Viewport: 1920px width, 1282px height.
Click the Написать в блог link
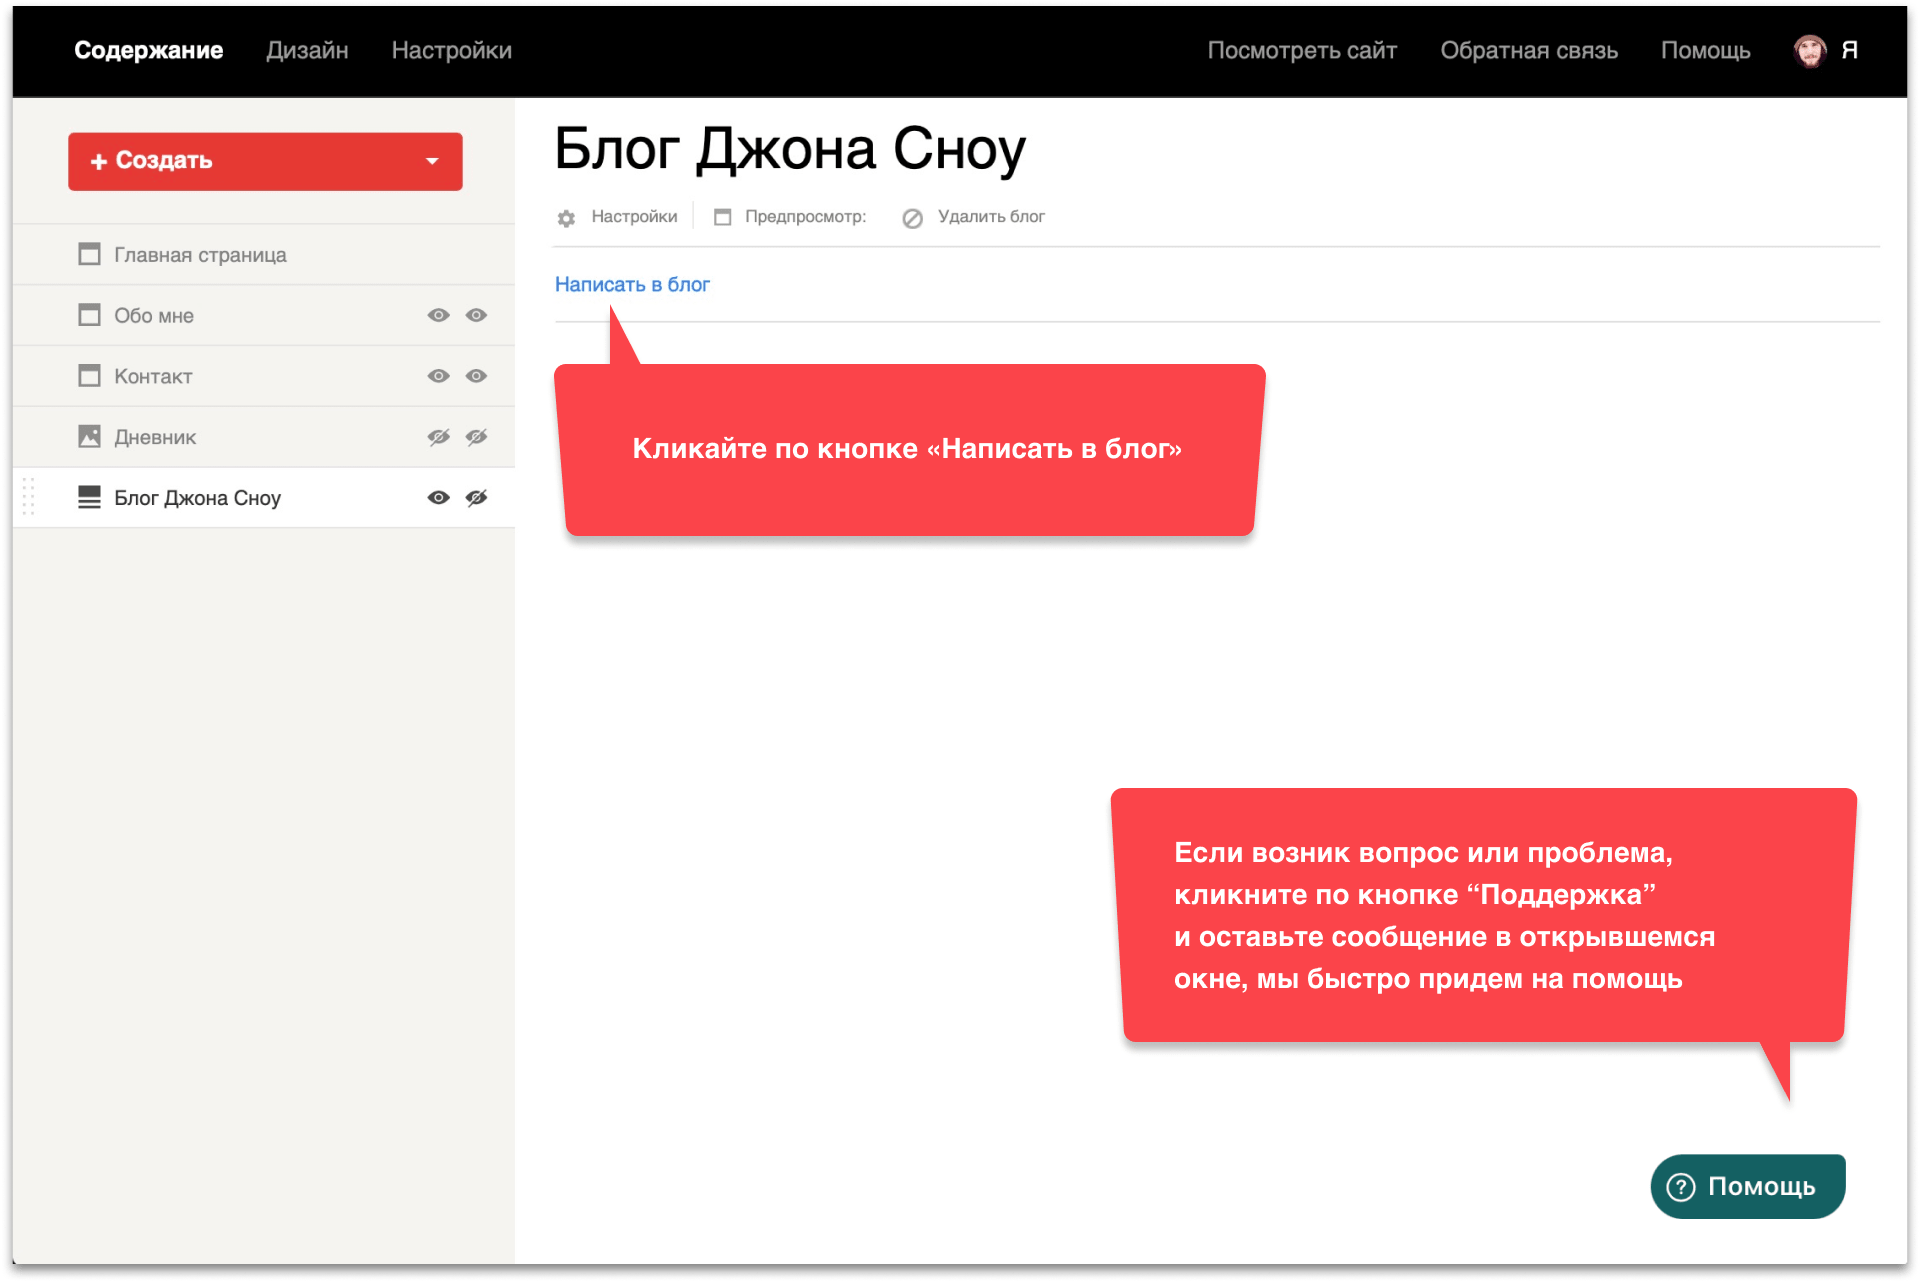click(632, 284)
